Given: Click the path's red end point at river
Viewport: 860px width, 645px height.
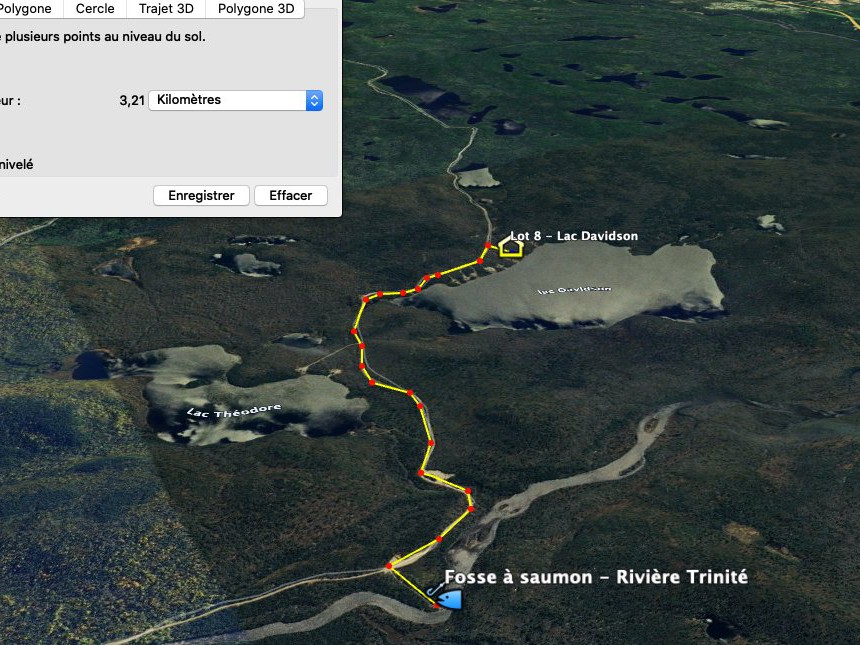Looking at the screenshot, I should pyautogui.click(x=436, y=606).
